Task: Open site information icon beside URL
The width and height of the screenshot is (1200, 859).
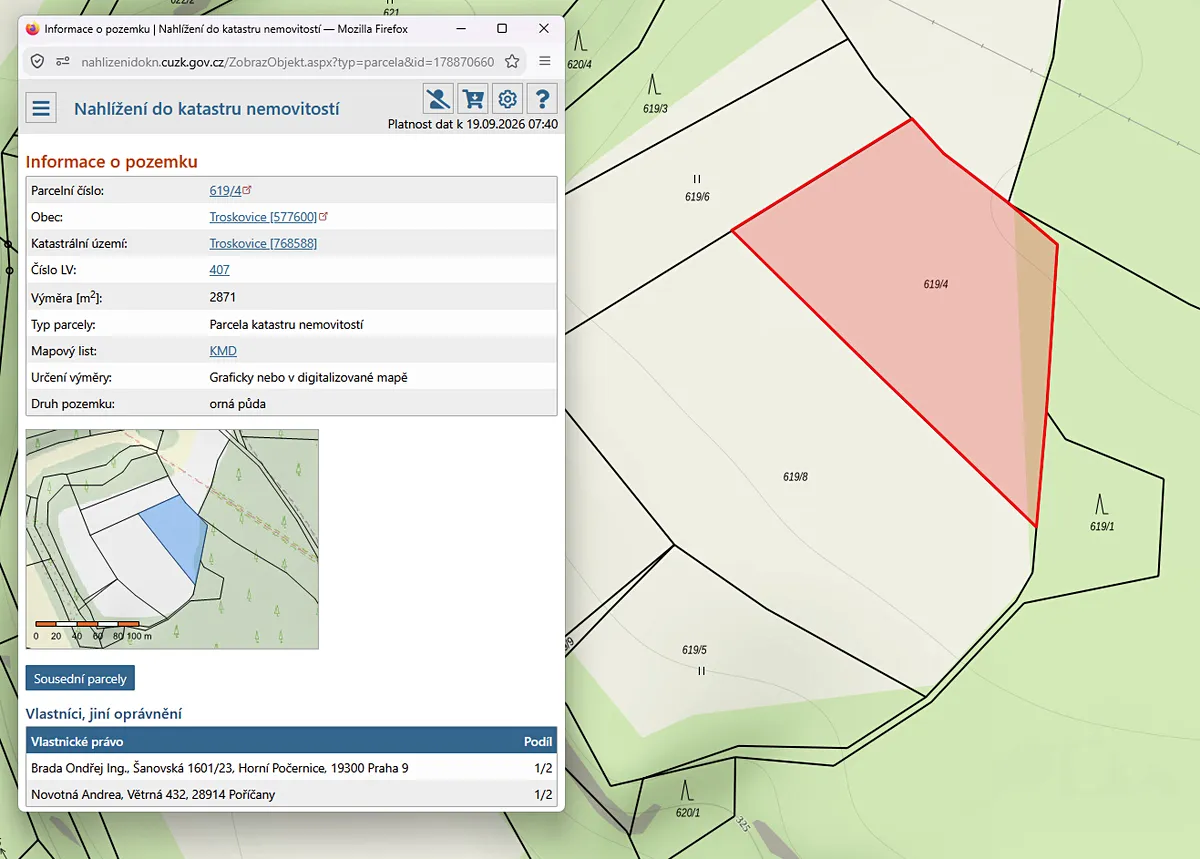Action: click(63, 61)
